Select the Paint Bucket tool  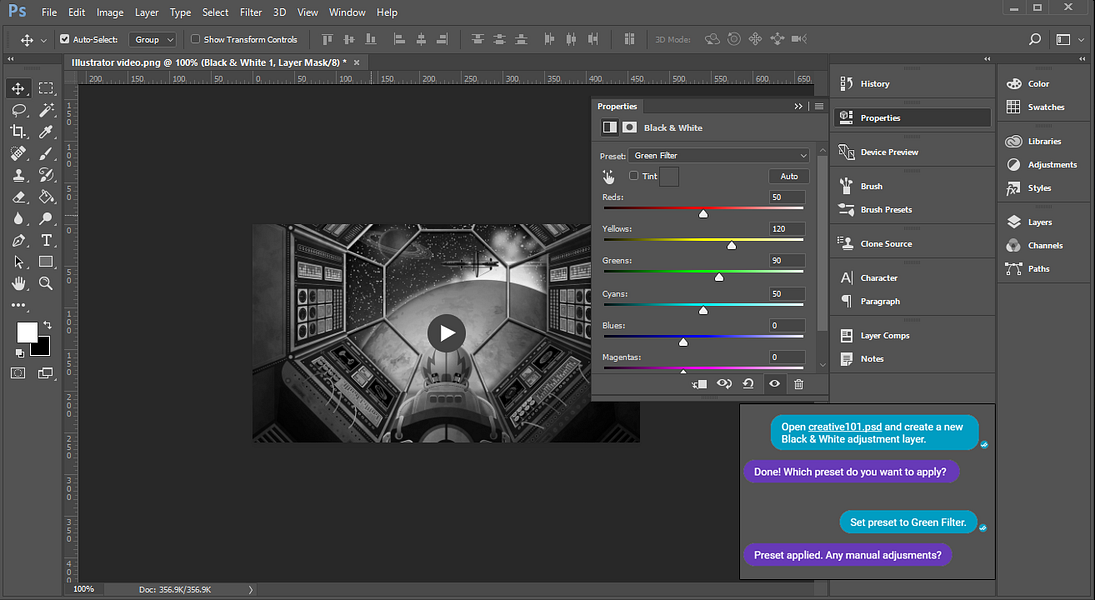(46, 197)
